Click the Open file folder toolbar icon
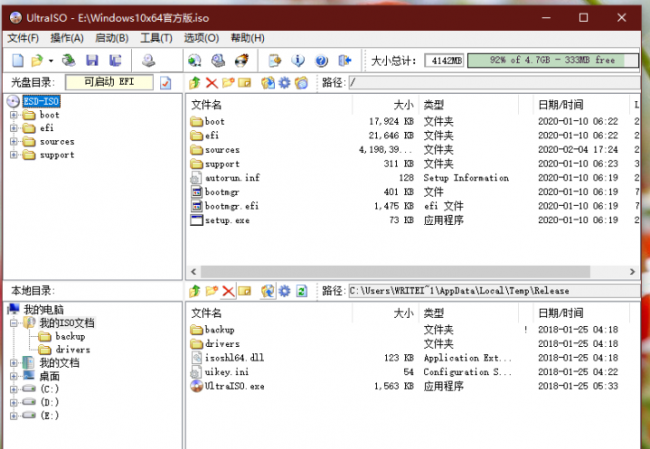This screenshot has width=650, height=449. (37, 61)
